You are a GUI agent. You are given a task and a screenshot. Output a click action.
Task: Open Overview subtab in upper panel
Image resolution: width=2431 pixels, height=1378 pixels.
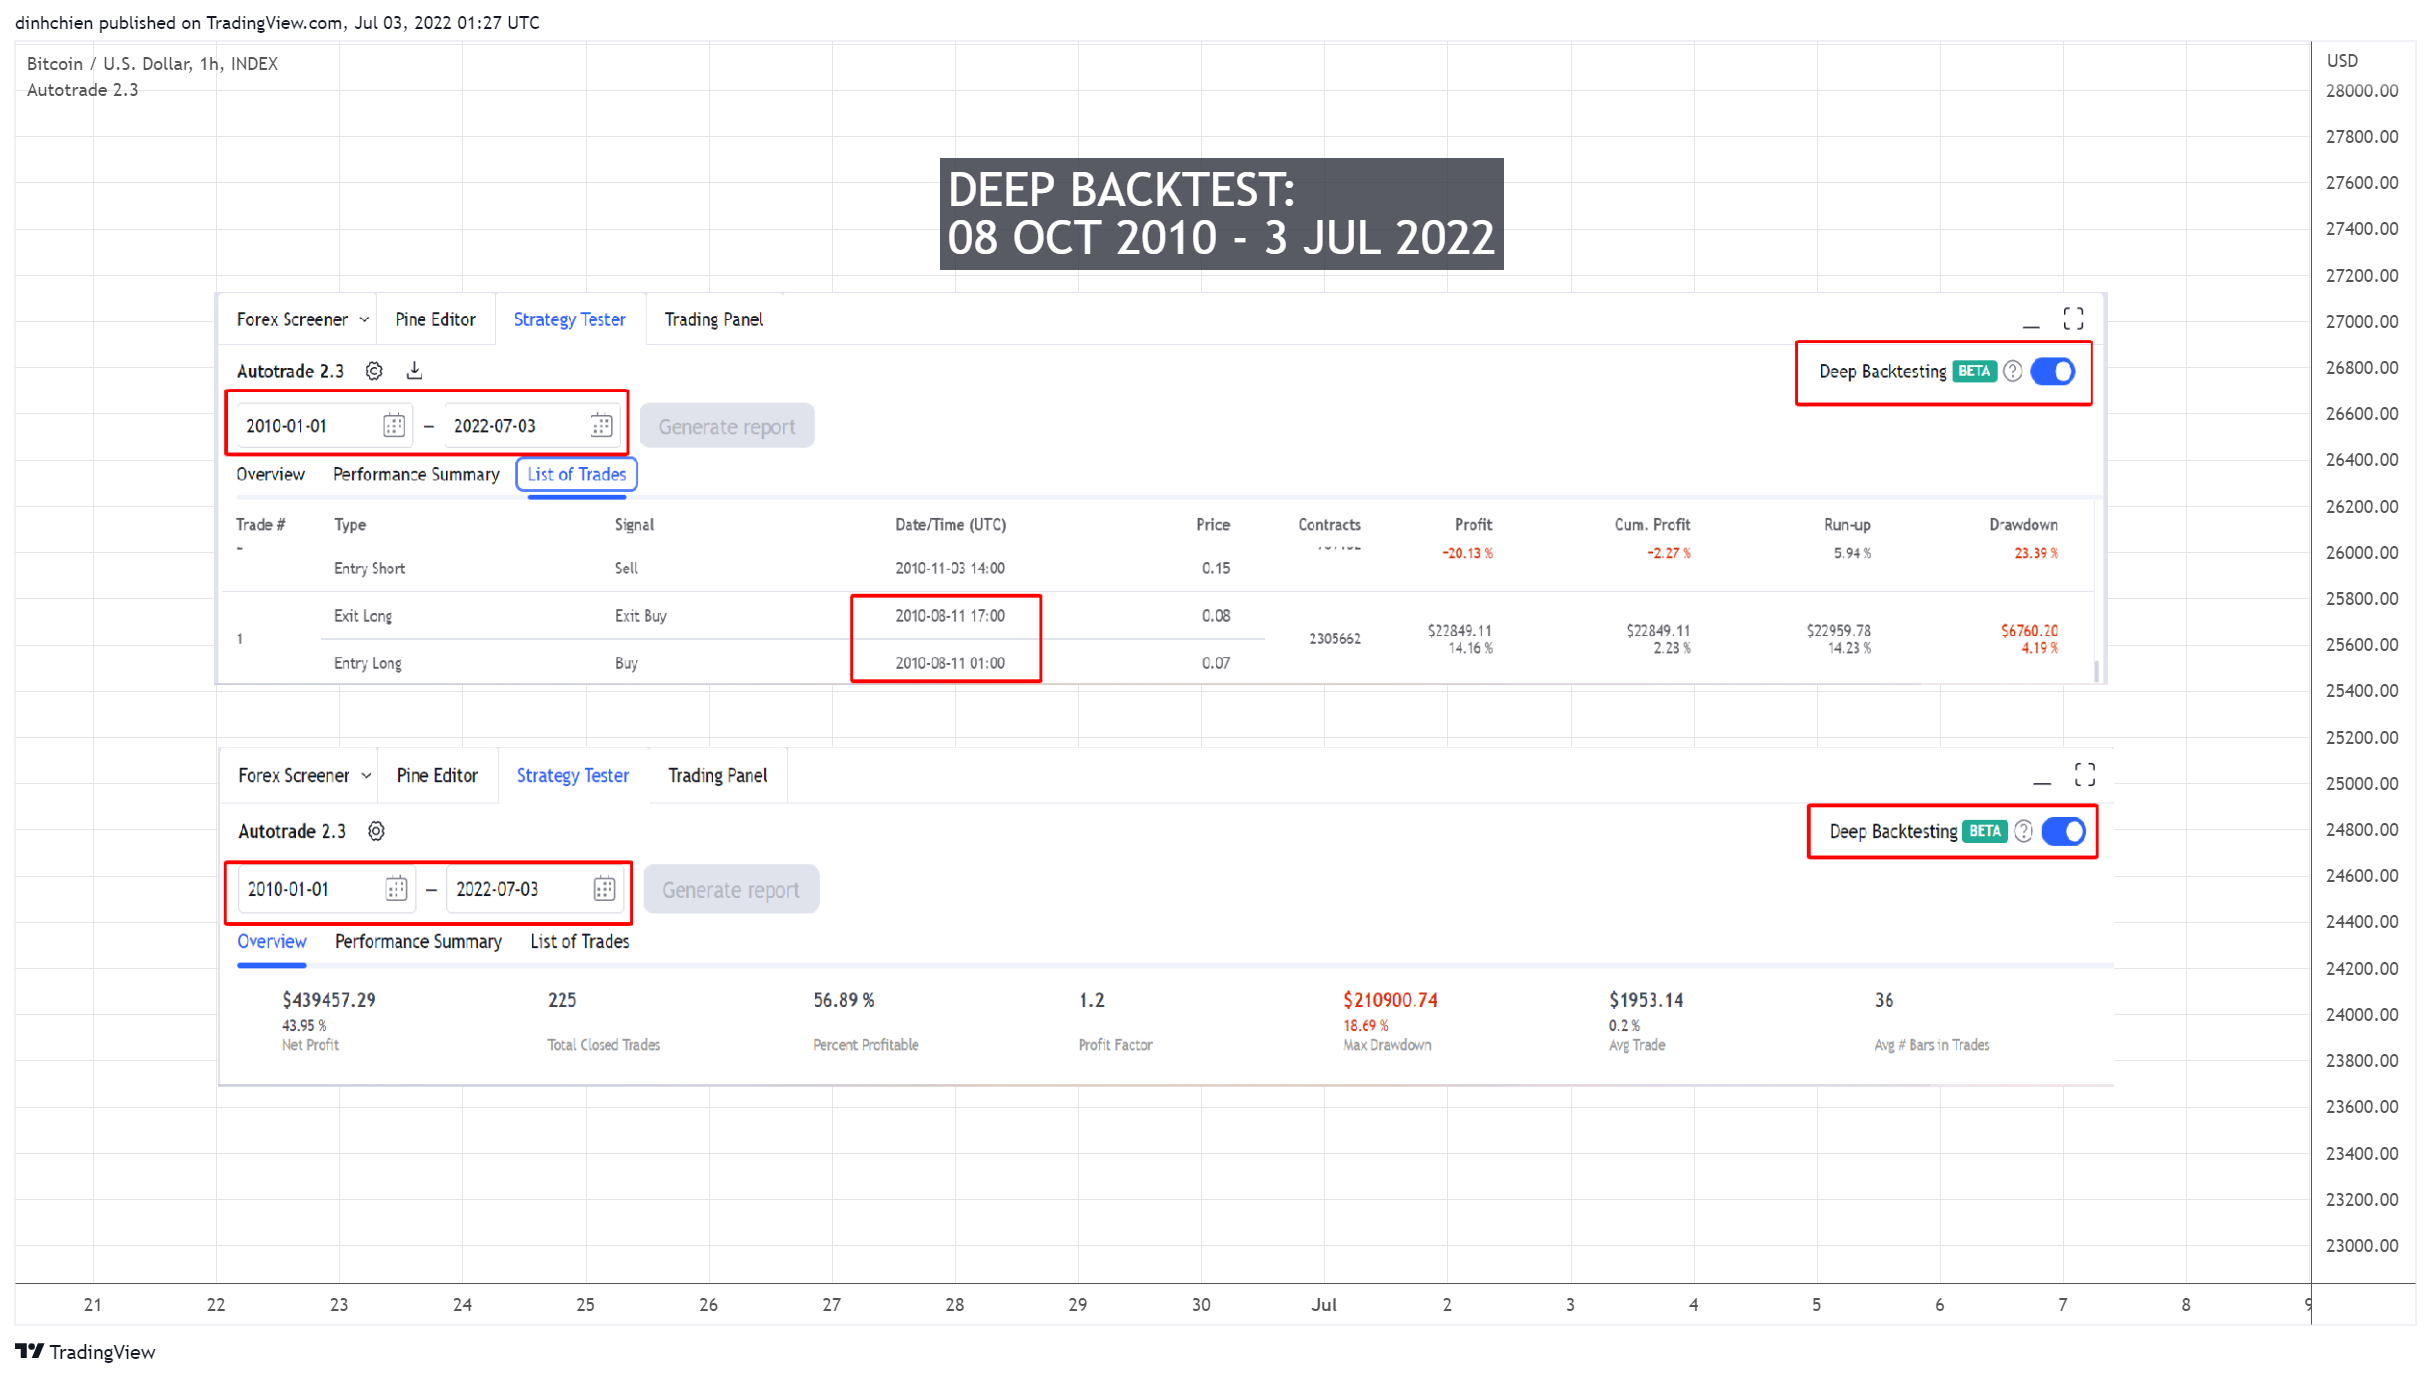(x=270, y=474)
